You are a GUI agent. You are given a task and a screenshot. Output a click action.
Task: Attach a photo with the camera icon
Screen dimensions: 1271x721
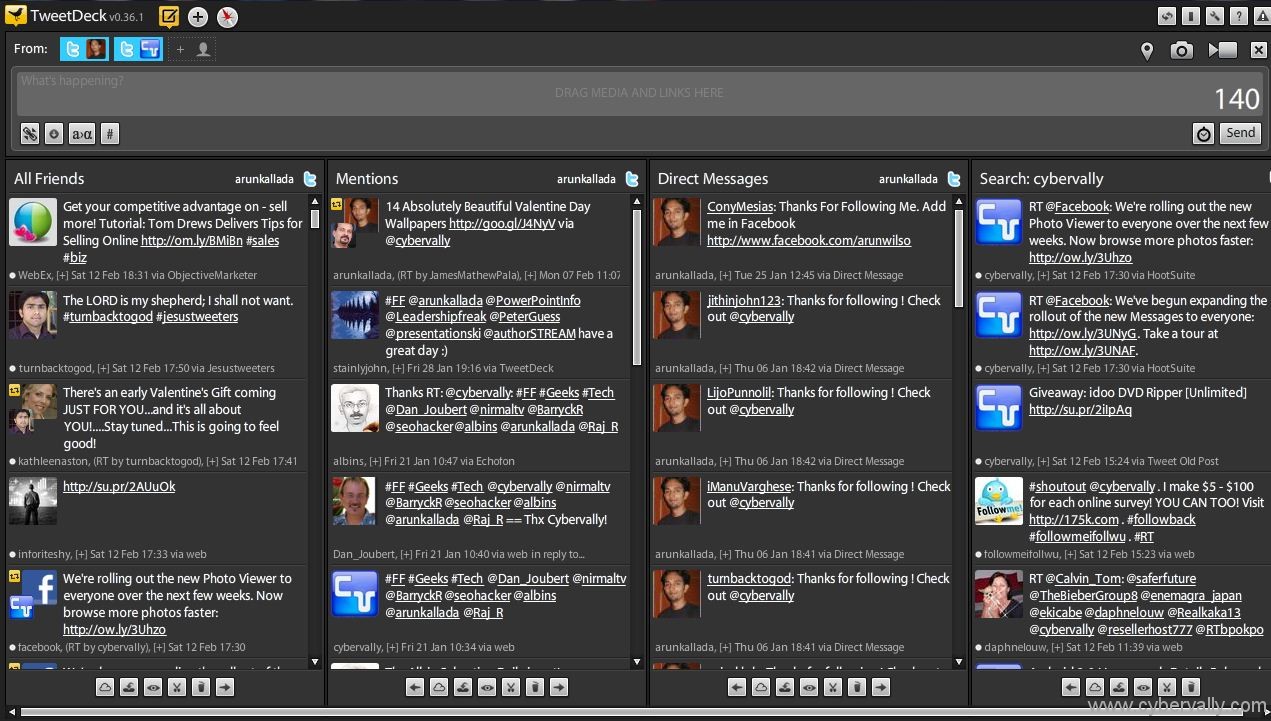(1182, 50)
